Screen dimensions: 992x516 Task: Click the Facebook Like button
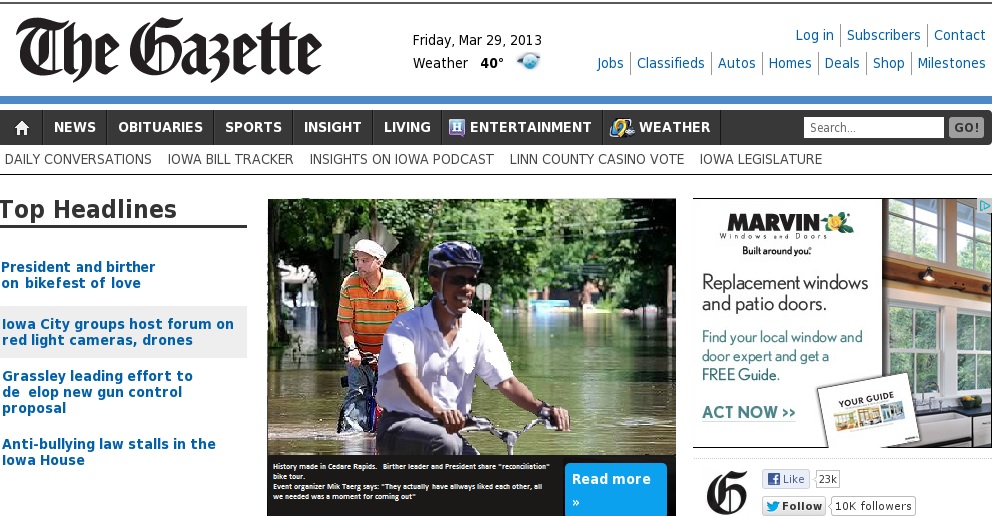pyautogui.click(x=786, y=479)
